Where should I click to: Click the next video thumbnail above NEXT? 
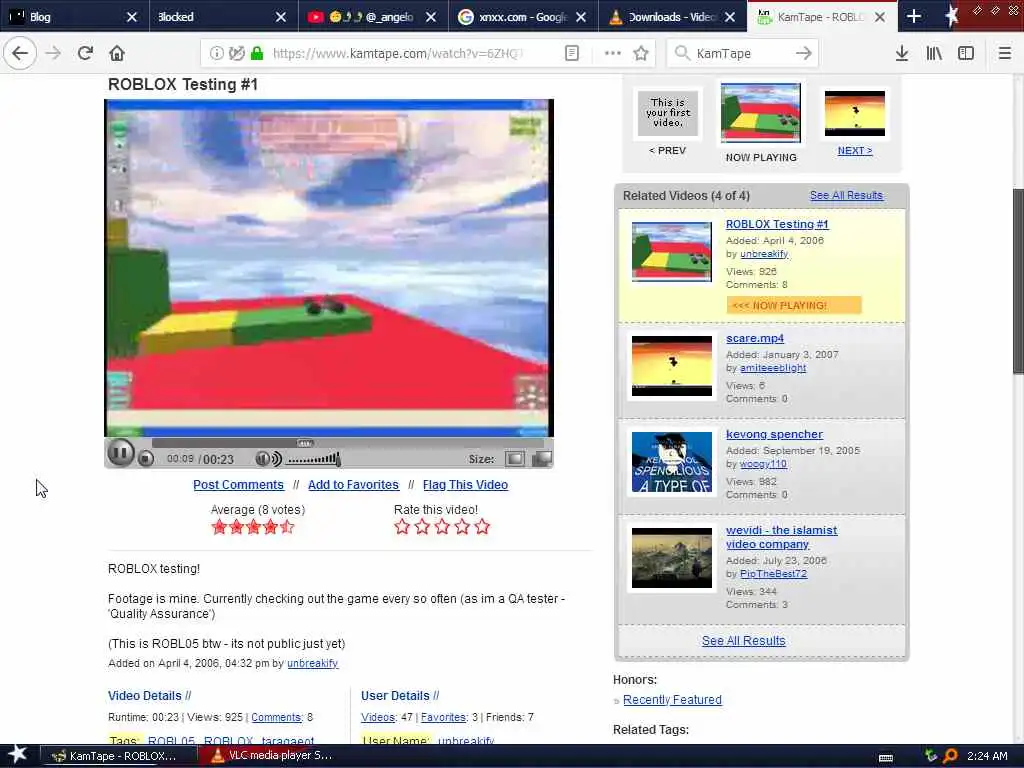(855, 113)
